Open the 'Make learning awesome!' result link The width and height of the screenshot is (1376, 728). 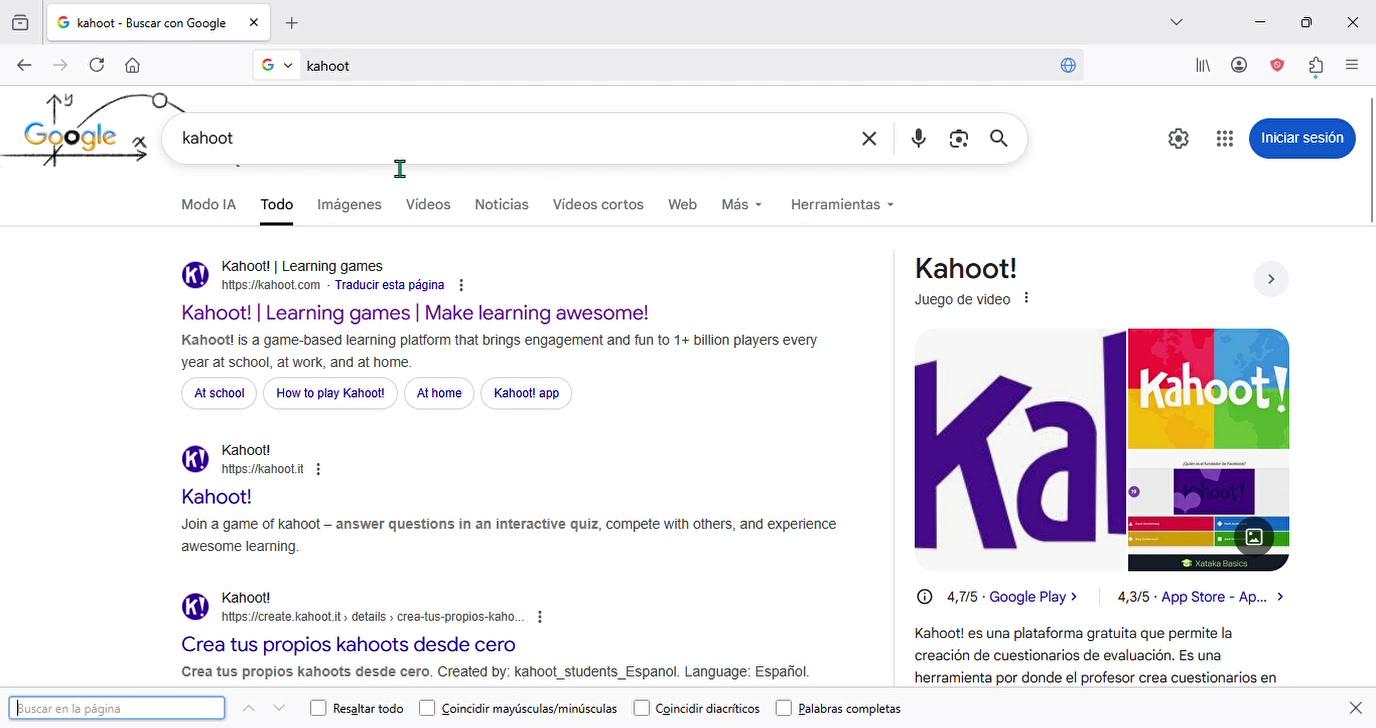click(415, 313)
